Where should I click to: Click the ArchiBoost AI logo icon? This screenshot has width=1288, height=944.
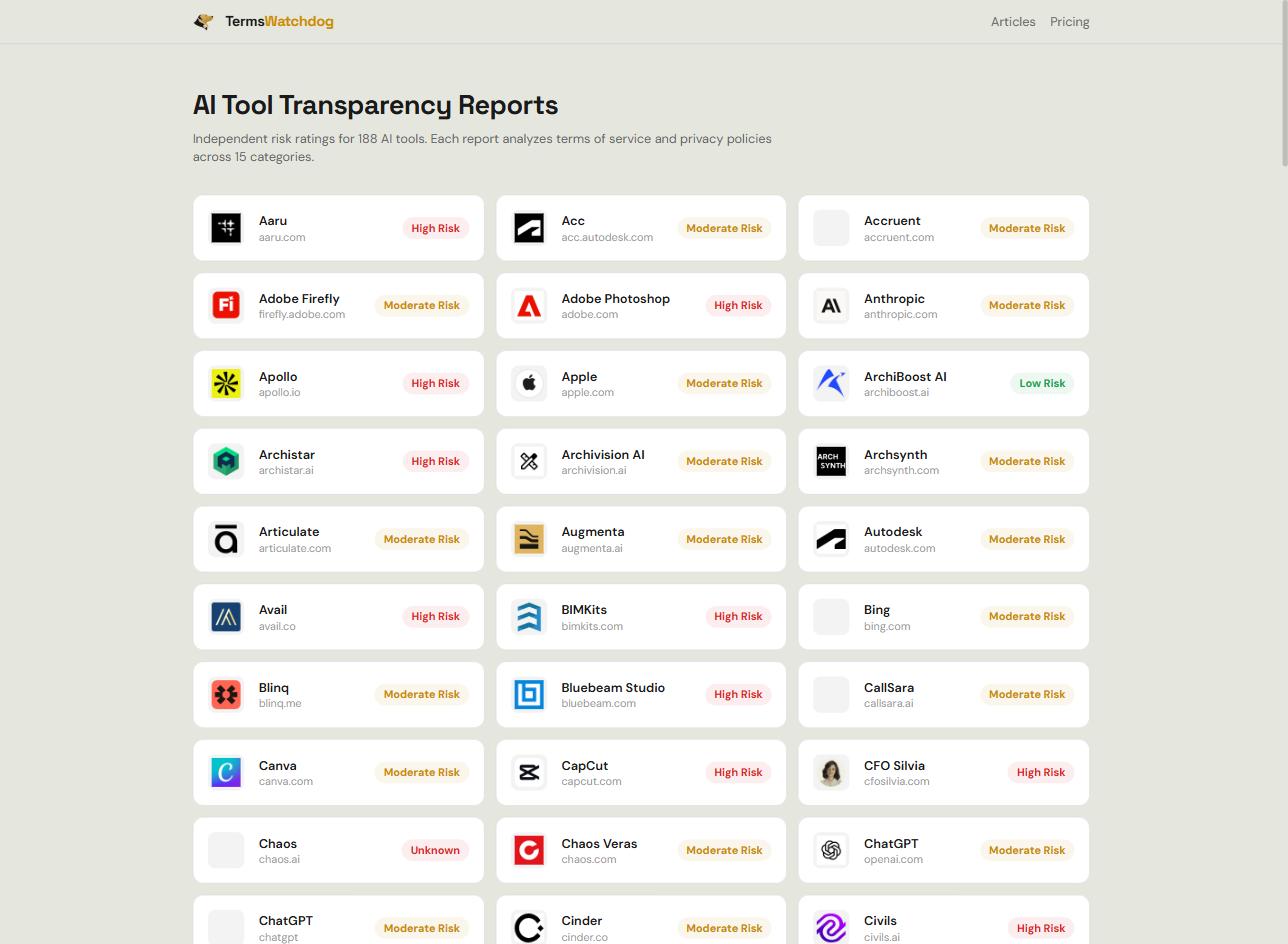[831, 383]
